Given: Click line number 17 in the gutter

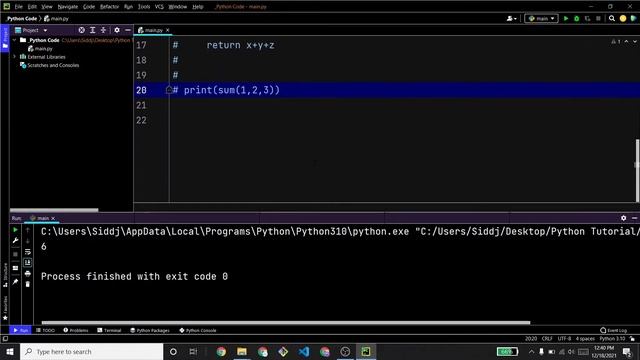Looking at the screenshot, I should [141, 45].
